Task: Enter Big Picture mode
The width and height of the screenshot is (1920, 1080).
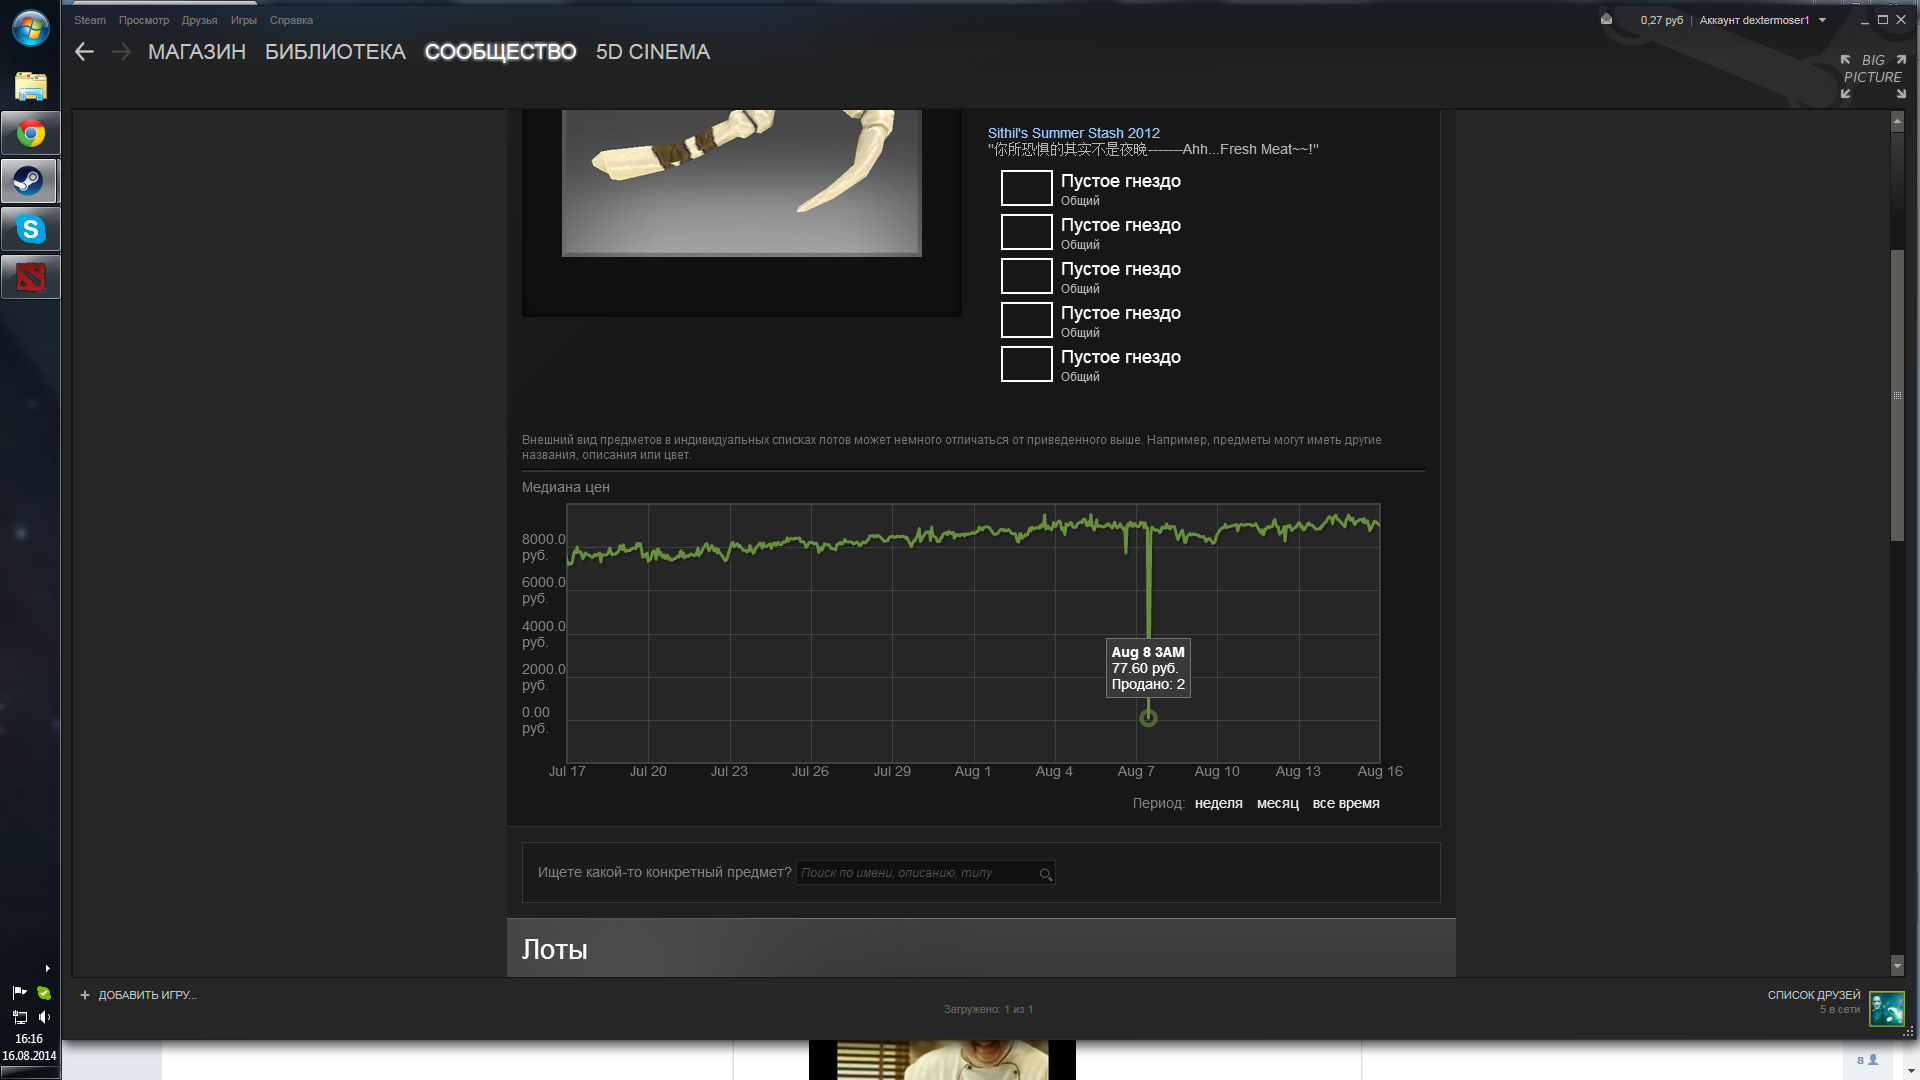Action: tap(1872, 76)
